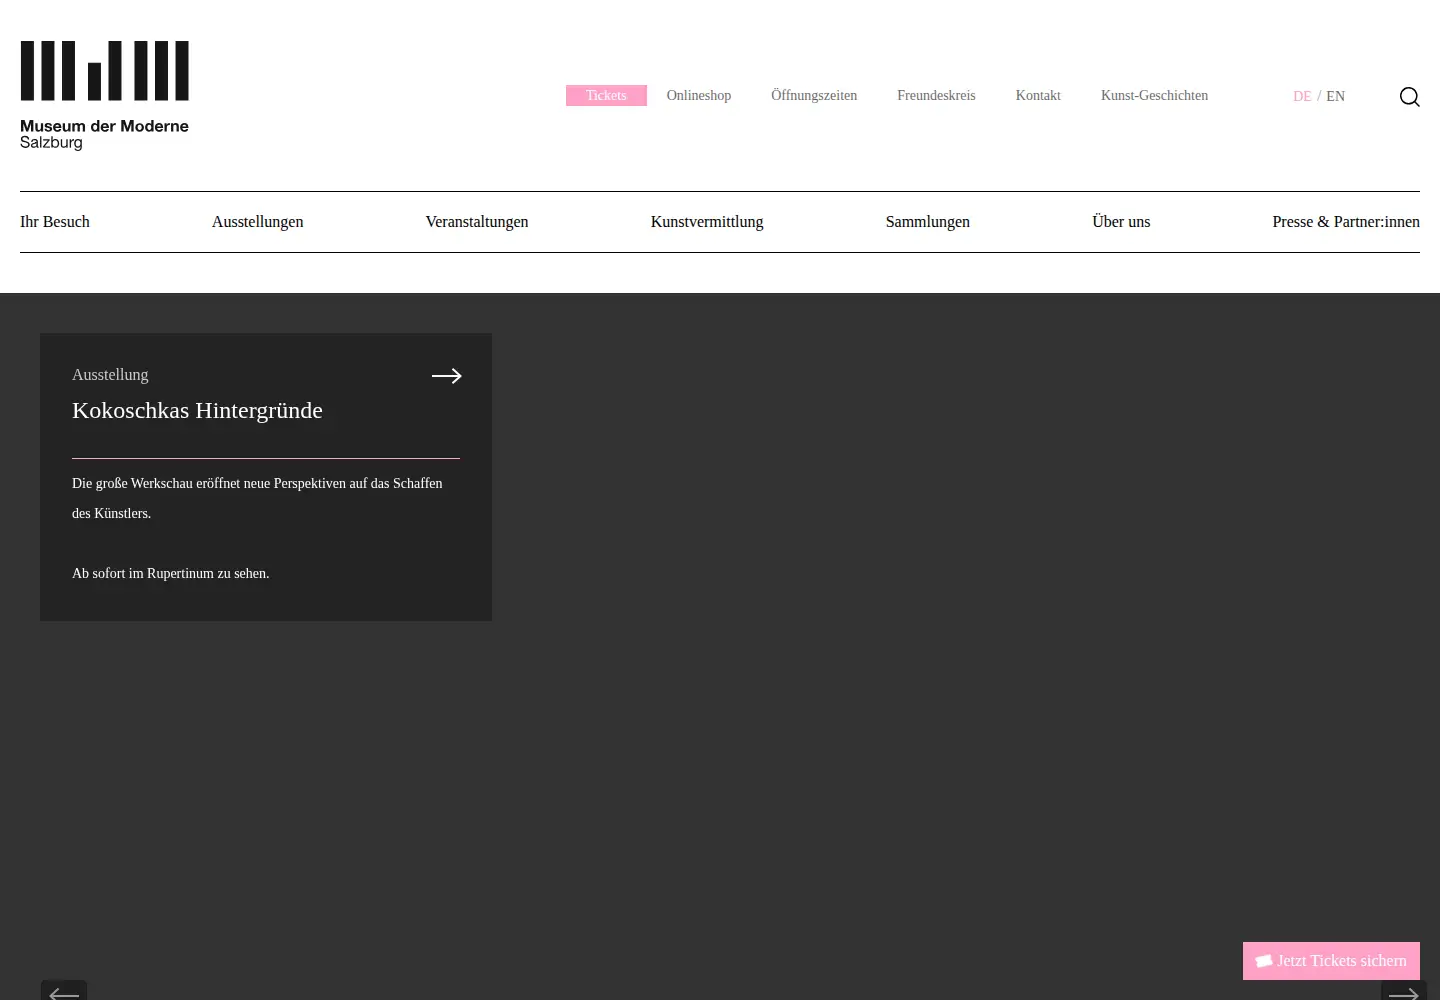Open Kunstvermittlung menu
Viewport: 1440px width, 1000px height.
point(707,222)
